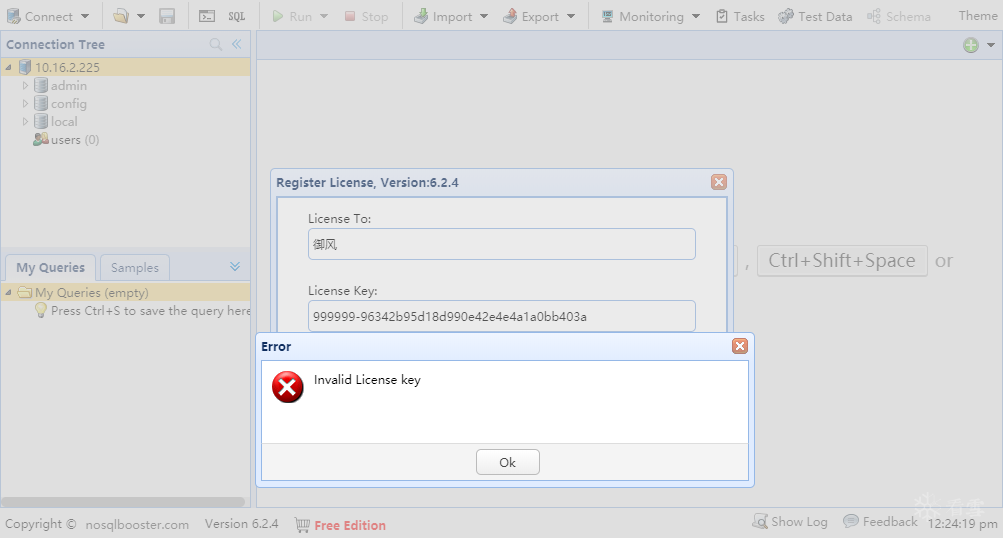The height and width of the screenshot is (538, 1003).
Task: Open the Theme menu
Action: (x=977, y=16)
